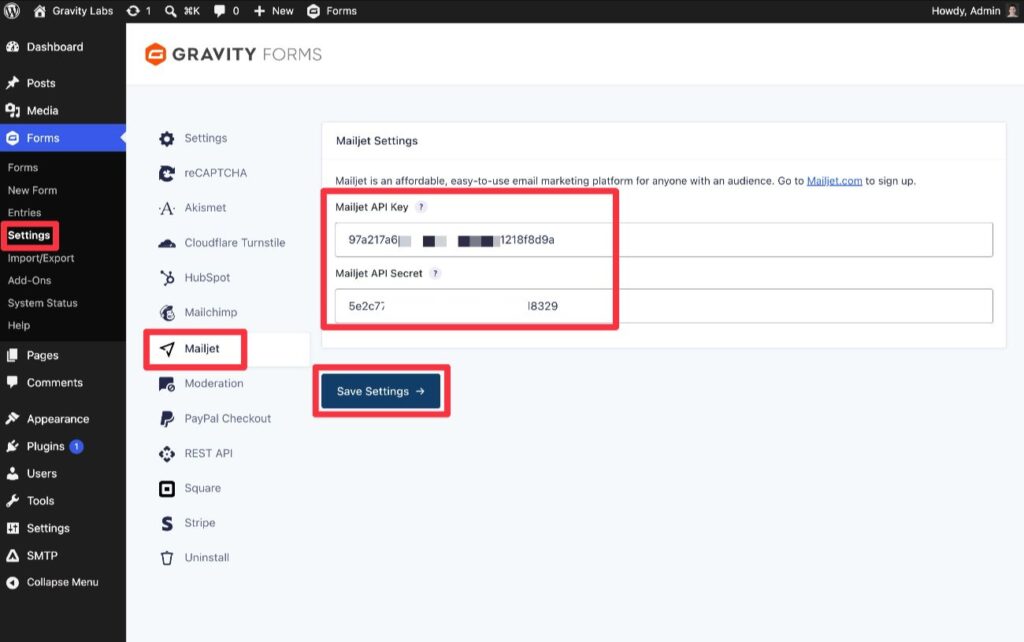Open New Form submenu link

click(33, 190)
